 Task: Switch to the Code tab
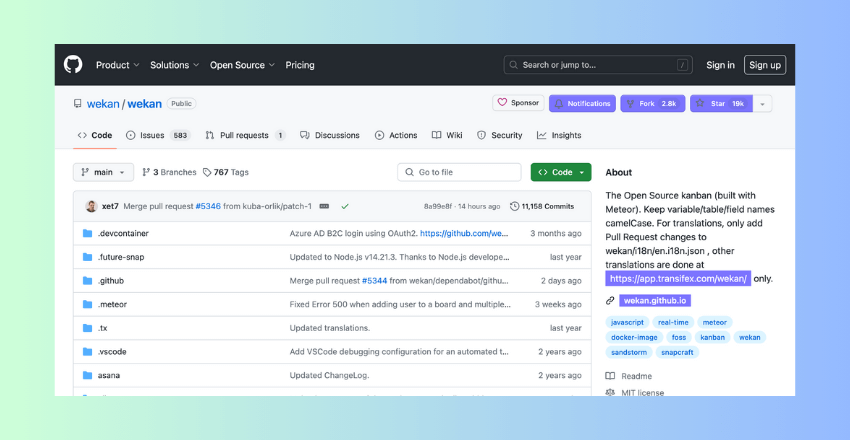click(95, 135)
